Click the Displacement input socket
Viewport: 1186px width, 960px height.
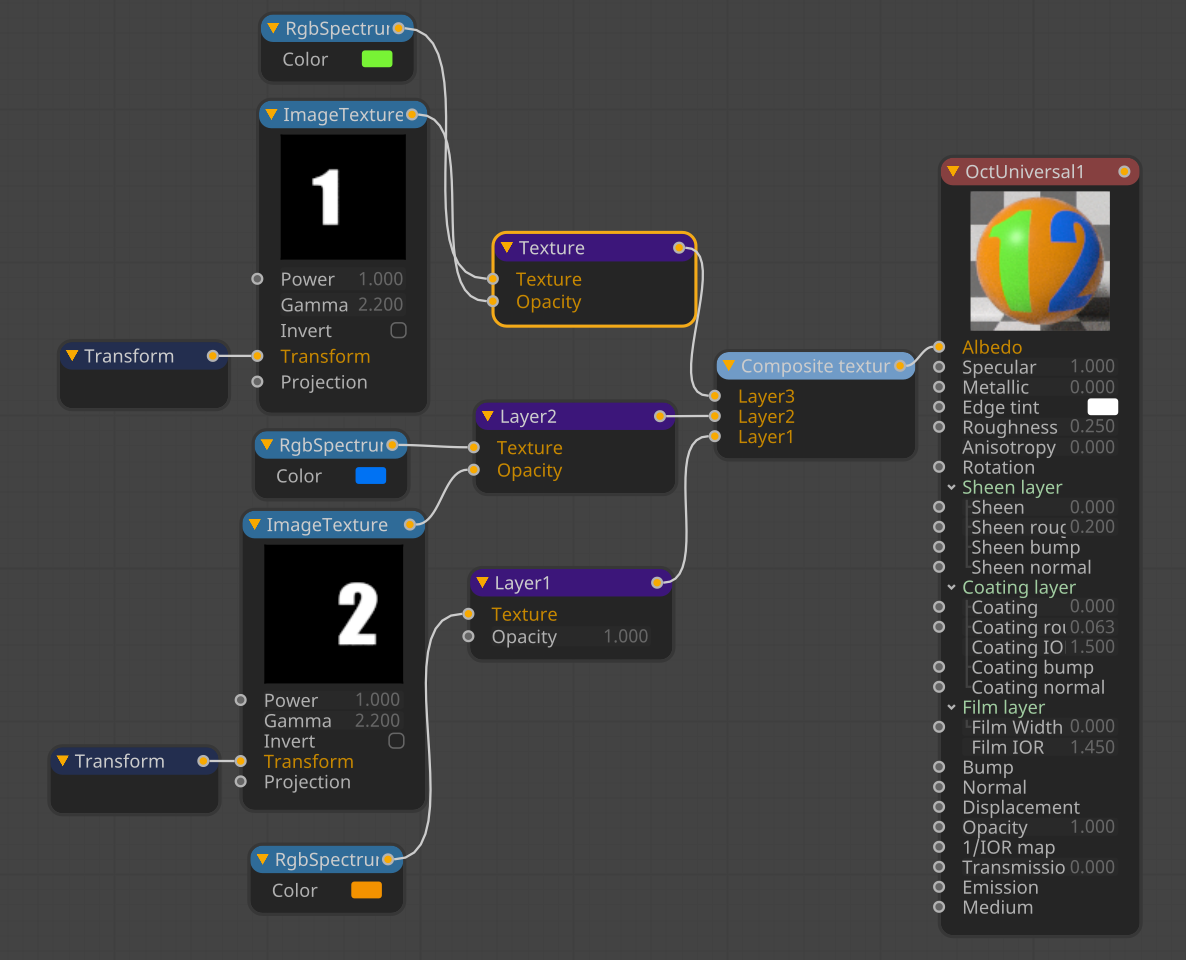click(x=939, y=807)
